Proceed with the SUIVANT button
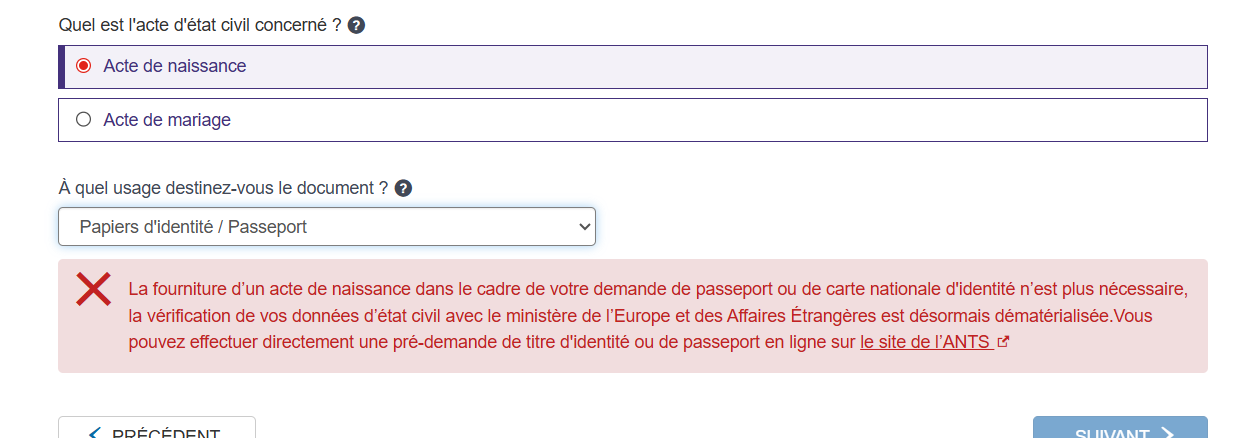This screenshot has height=438, width=1247. coord(1119,430)
